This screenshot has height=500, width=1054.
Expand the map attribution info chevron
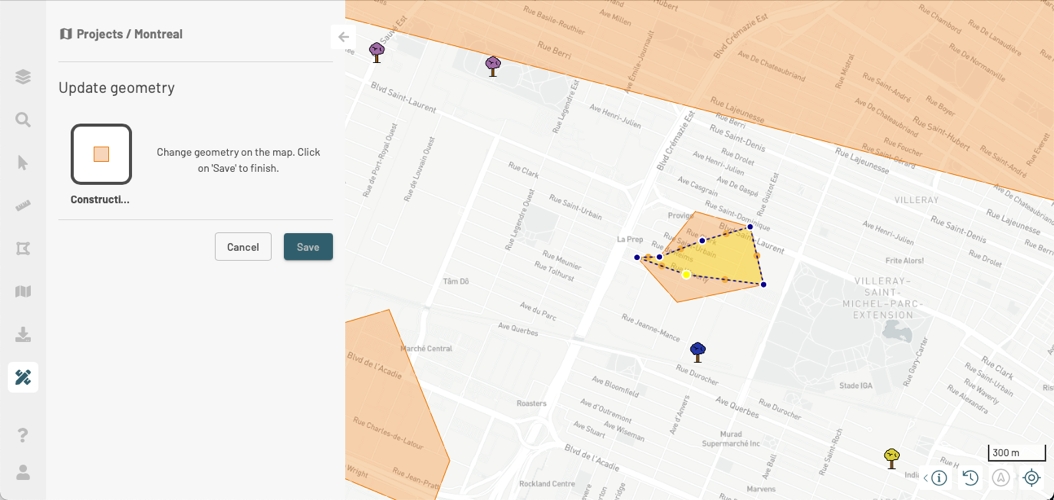coord(926,478)
